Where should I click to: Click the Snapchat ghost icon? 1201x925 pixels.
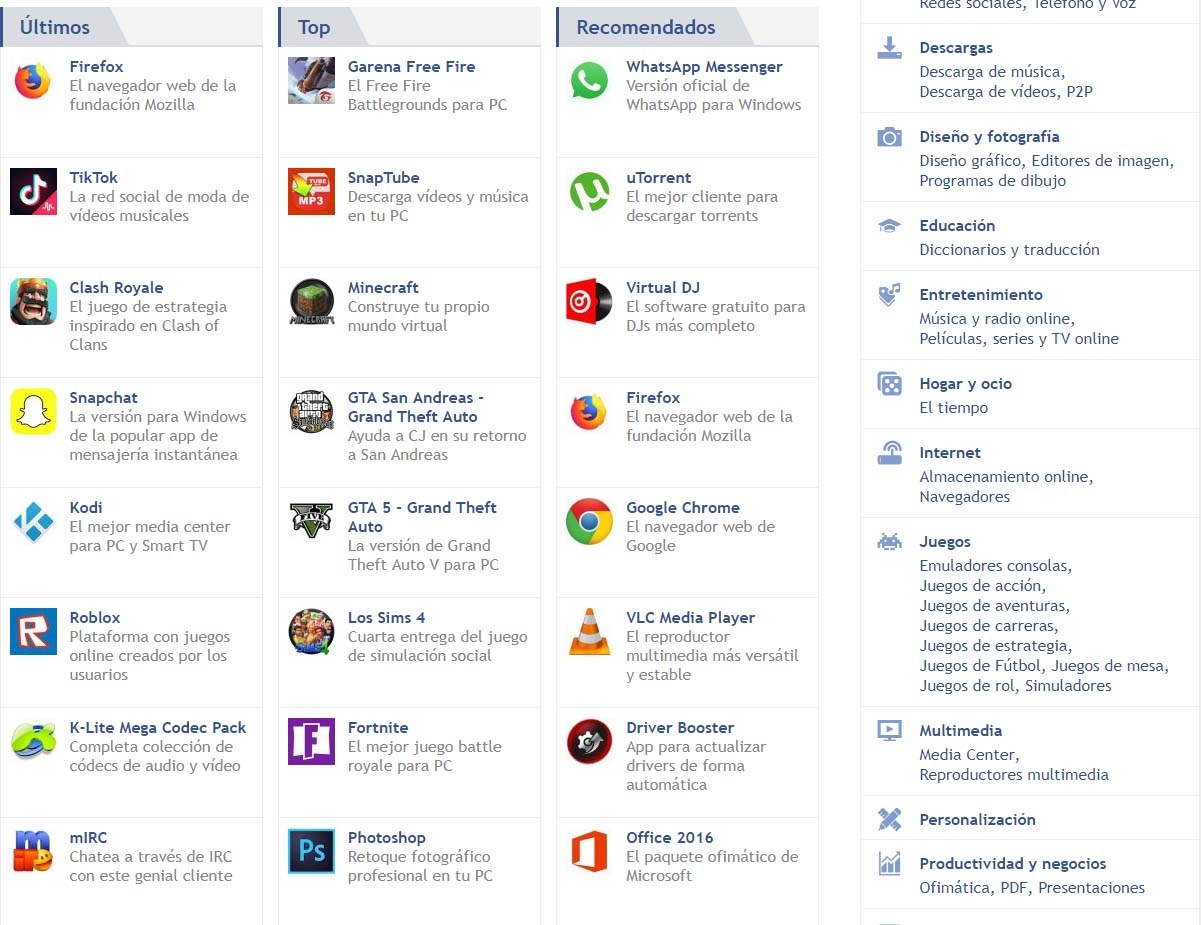click(x=33, y=412)
